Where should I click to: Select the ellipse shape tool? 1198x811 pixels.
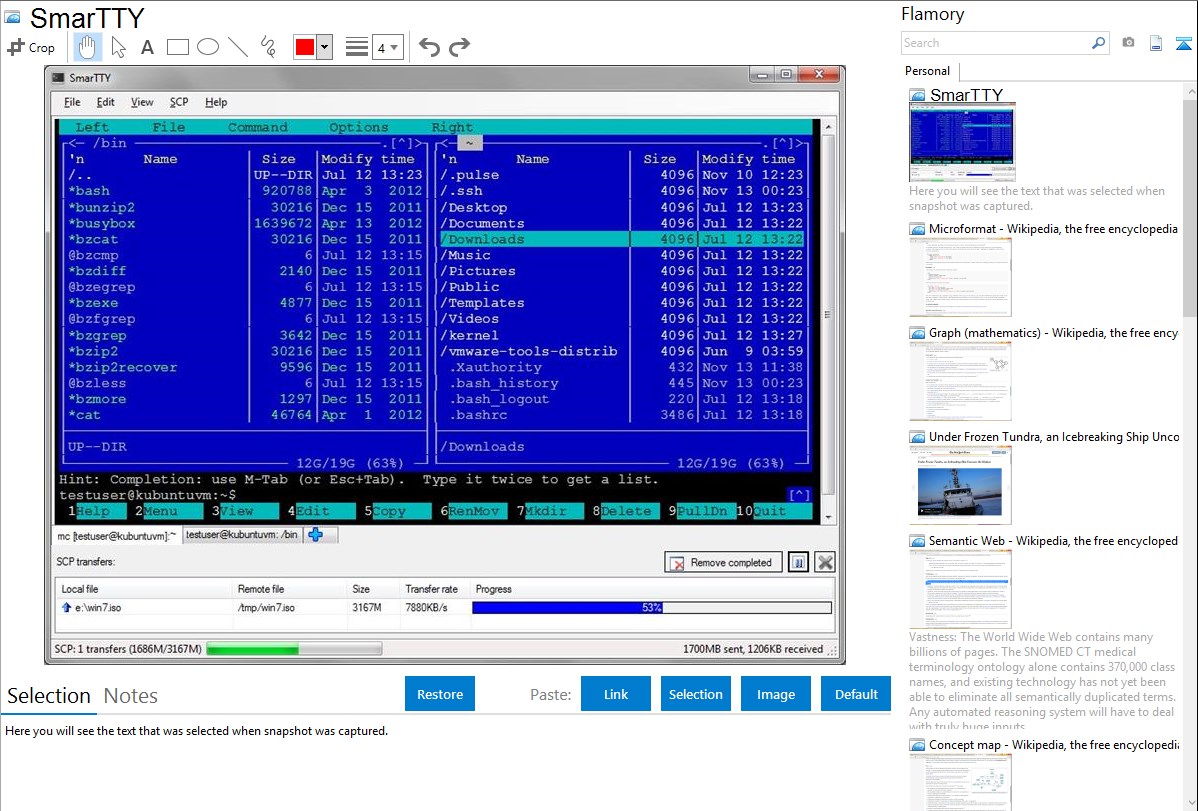click(208, 47)
